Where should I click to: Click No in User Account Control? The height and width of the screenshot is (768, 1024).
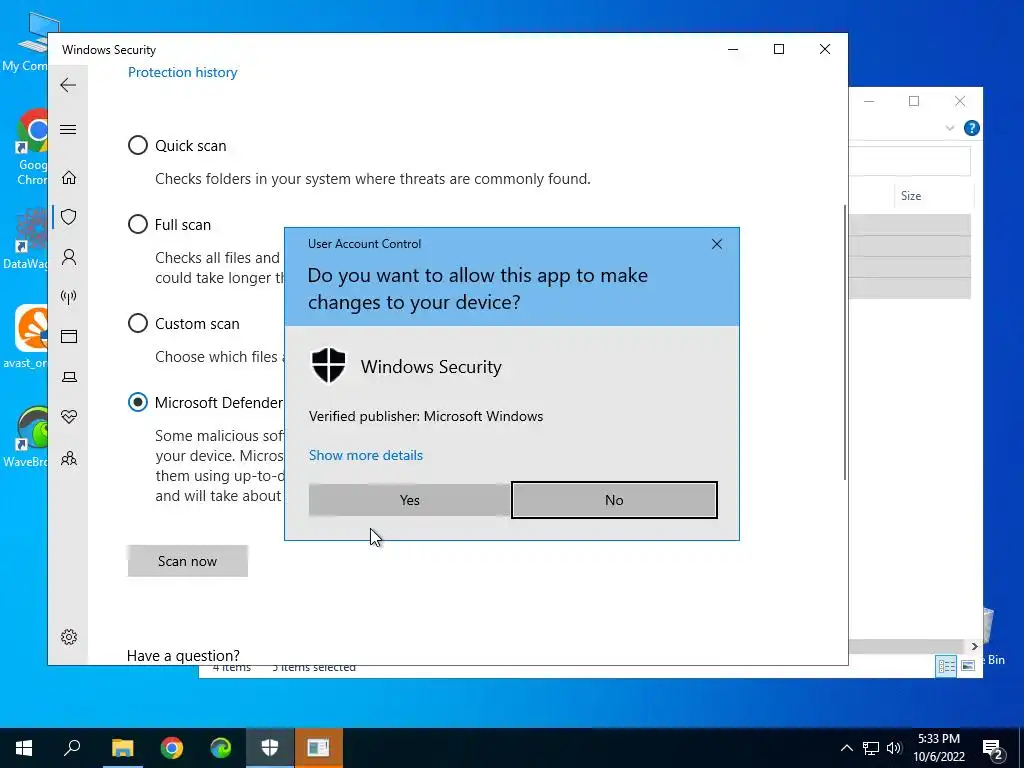coord(614,500)
